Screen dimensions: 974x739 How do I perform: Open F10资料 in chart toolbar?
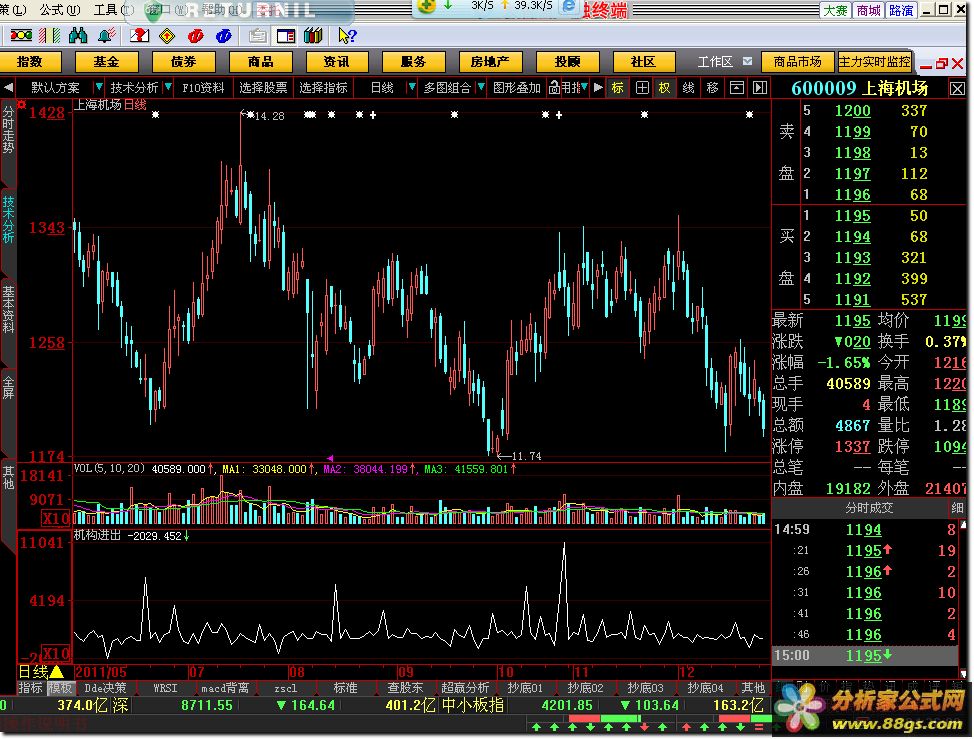coord(203,88)
